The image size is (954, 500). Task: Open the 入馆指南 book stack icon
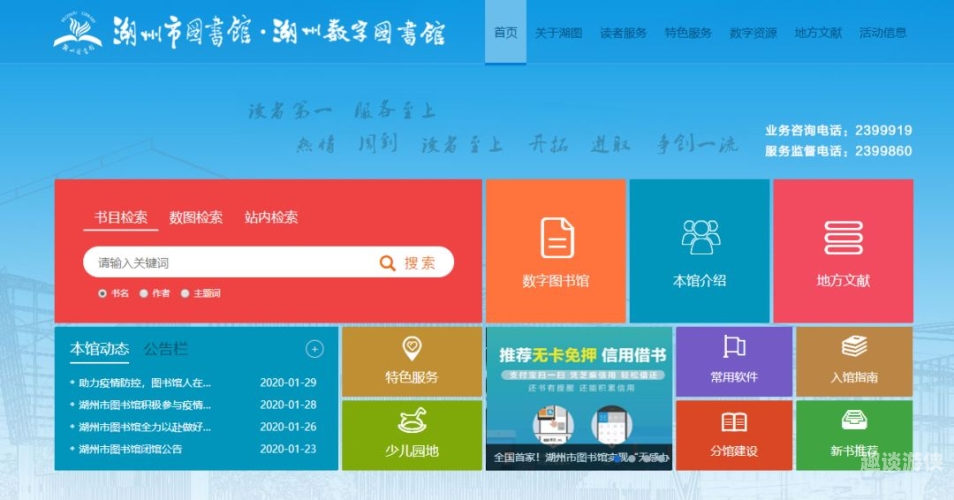point(854,347)
